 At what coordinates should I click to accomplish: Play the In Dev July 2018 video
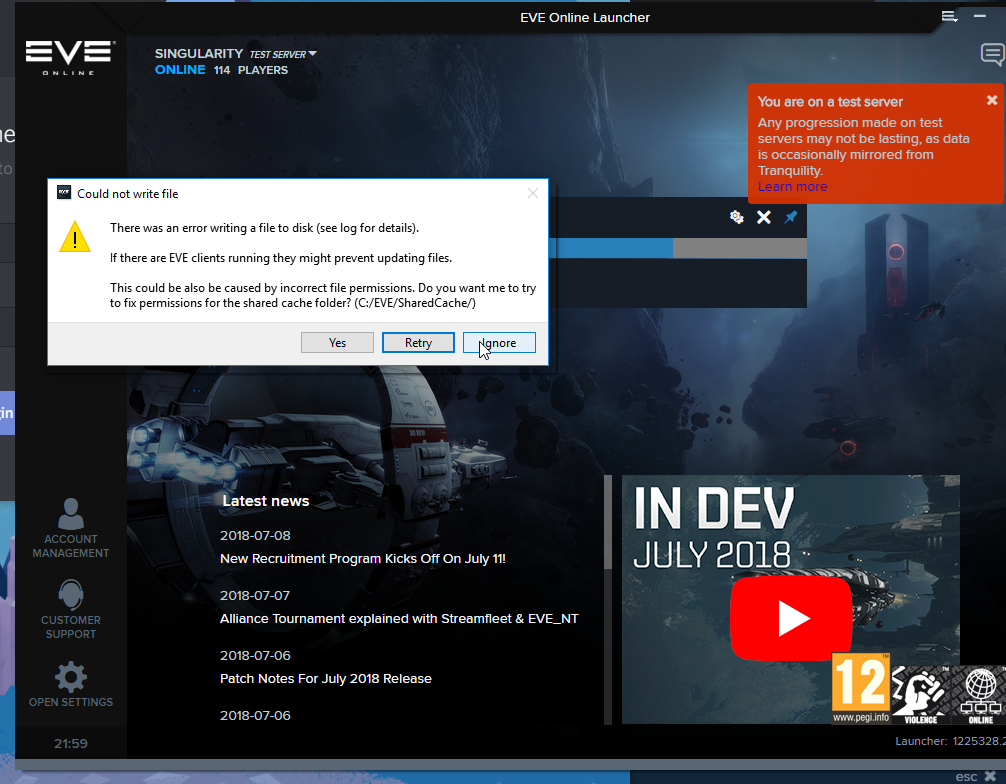791,618
